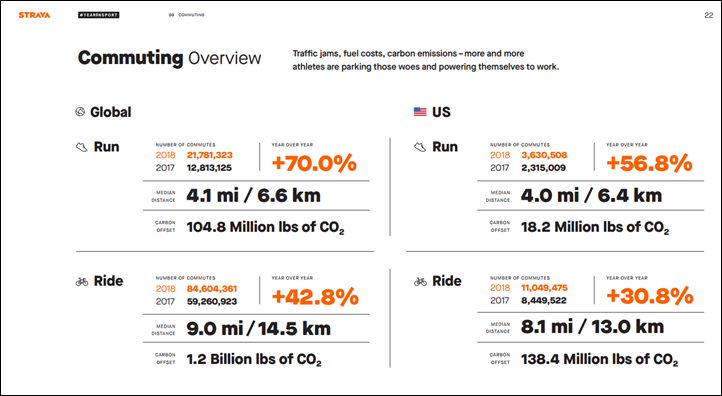Click the +30.8% US ride figure
722x396 pixels.
coord(650,296)
